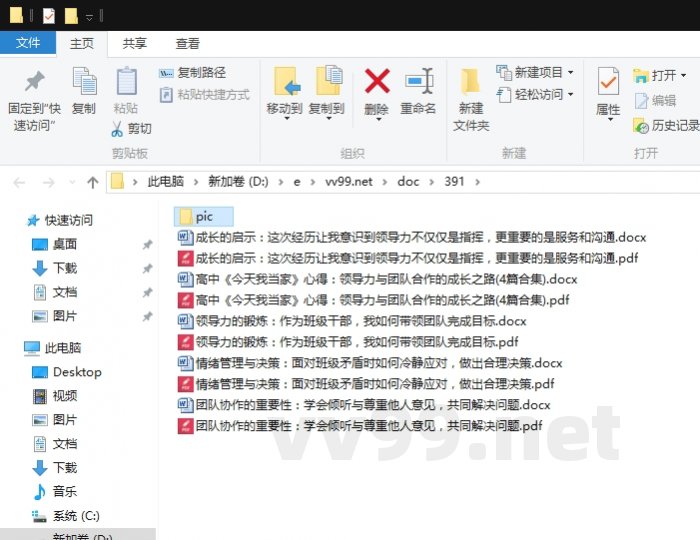700x540 pixels.
Task: Select 高中《今天我当家》心得 docx file
Action: tap(377, 279)
